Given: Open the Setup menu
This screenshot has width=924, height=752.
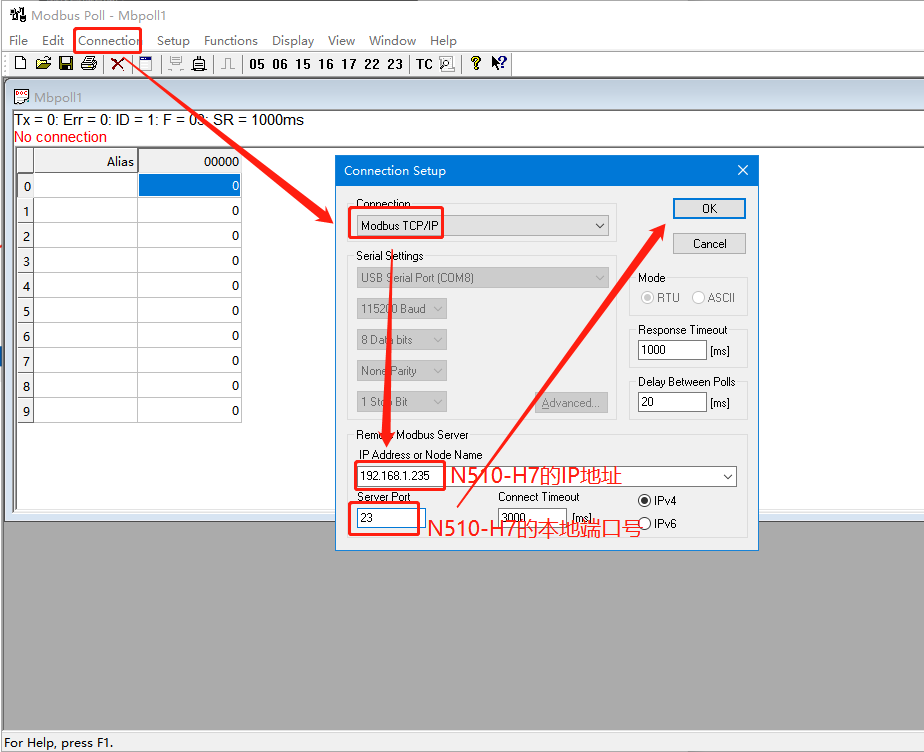Looking at the screenshot, I should (x=173, y=41).
